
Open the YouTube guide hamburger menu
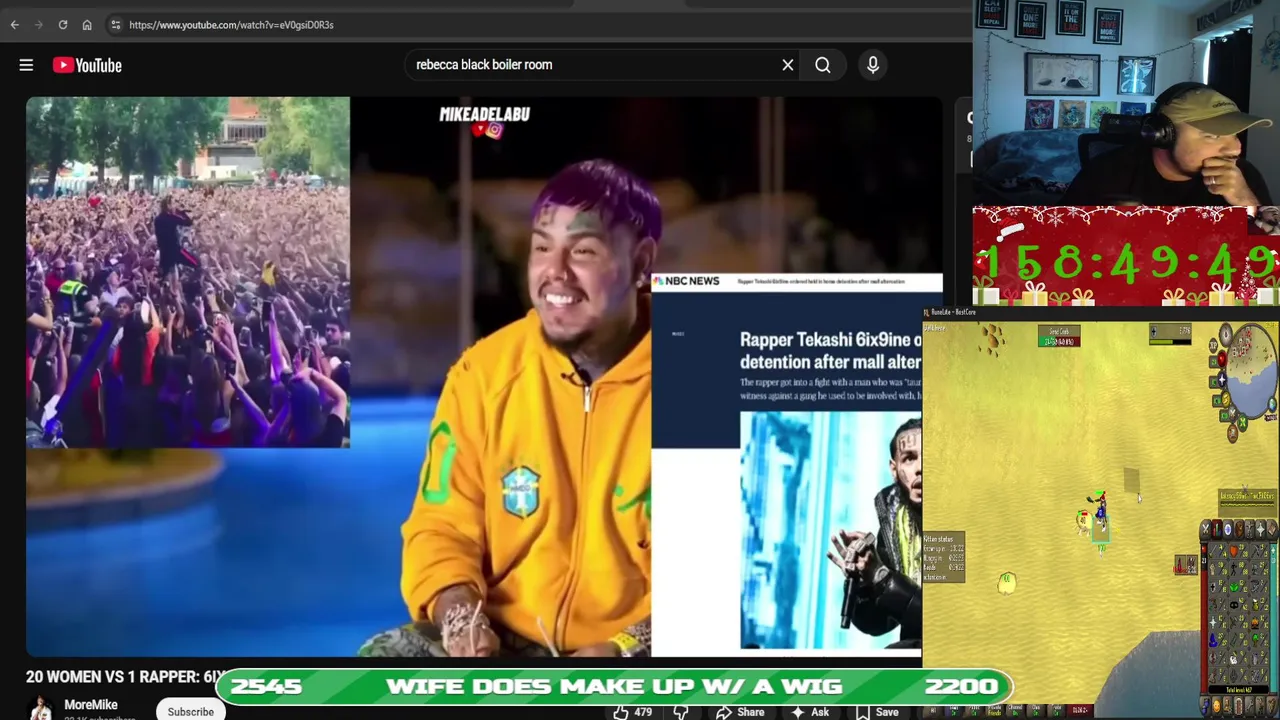(26, 65)
